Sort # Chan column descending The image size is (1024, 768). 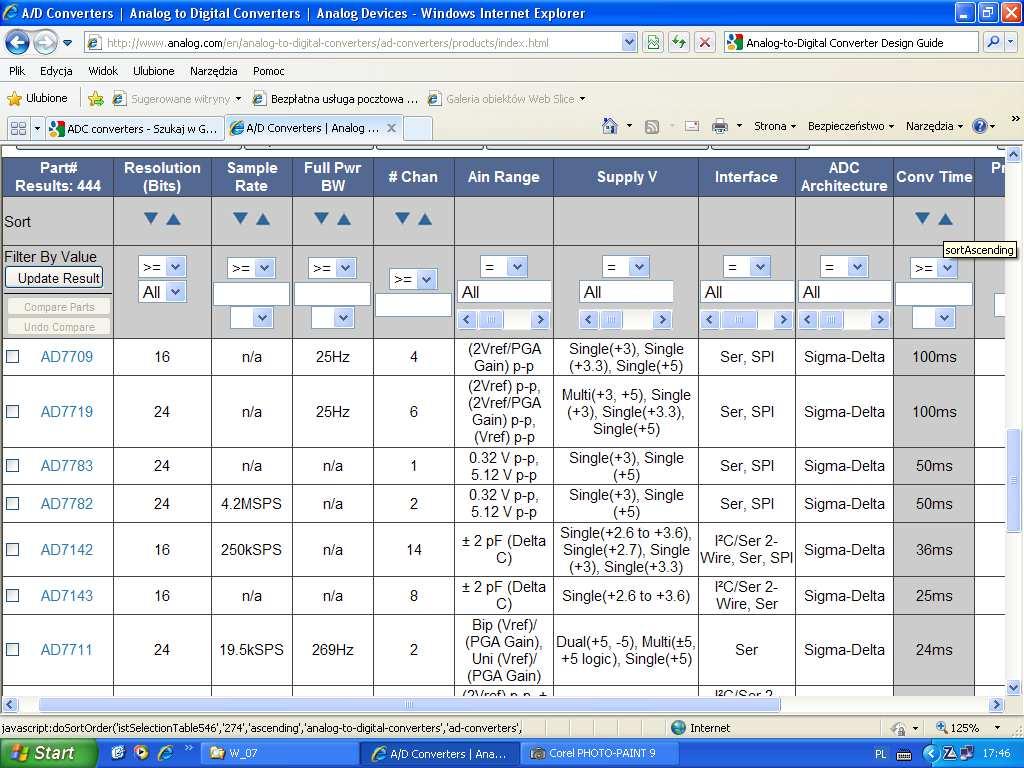pos(402,219)
